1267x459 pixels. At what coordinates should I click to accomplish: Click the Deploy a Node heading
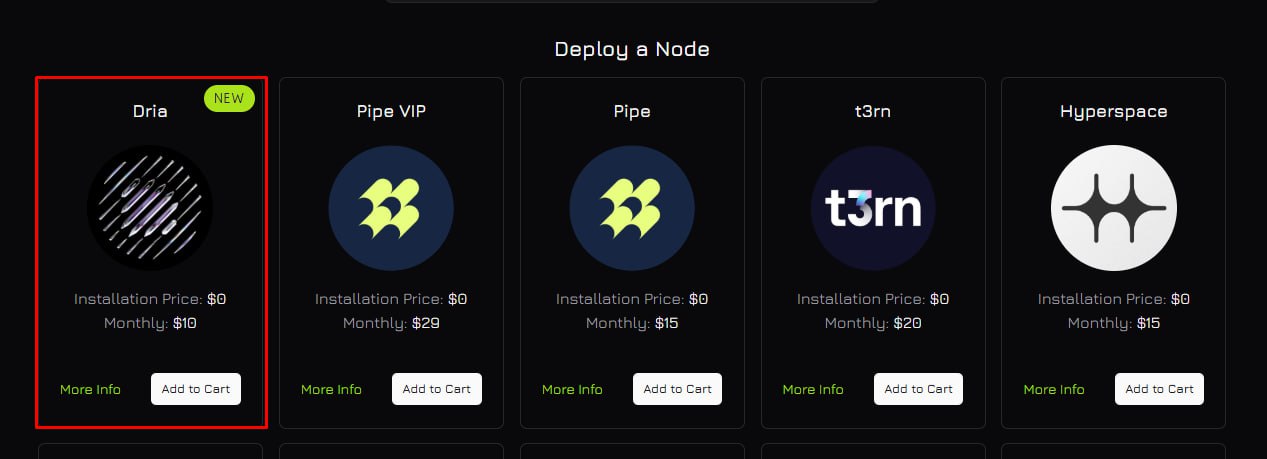pos(632,49)
